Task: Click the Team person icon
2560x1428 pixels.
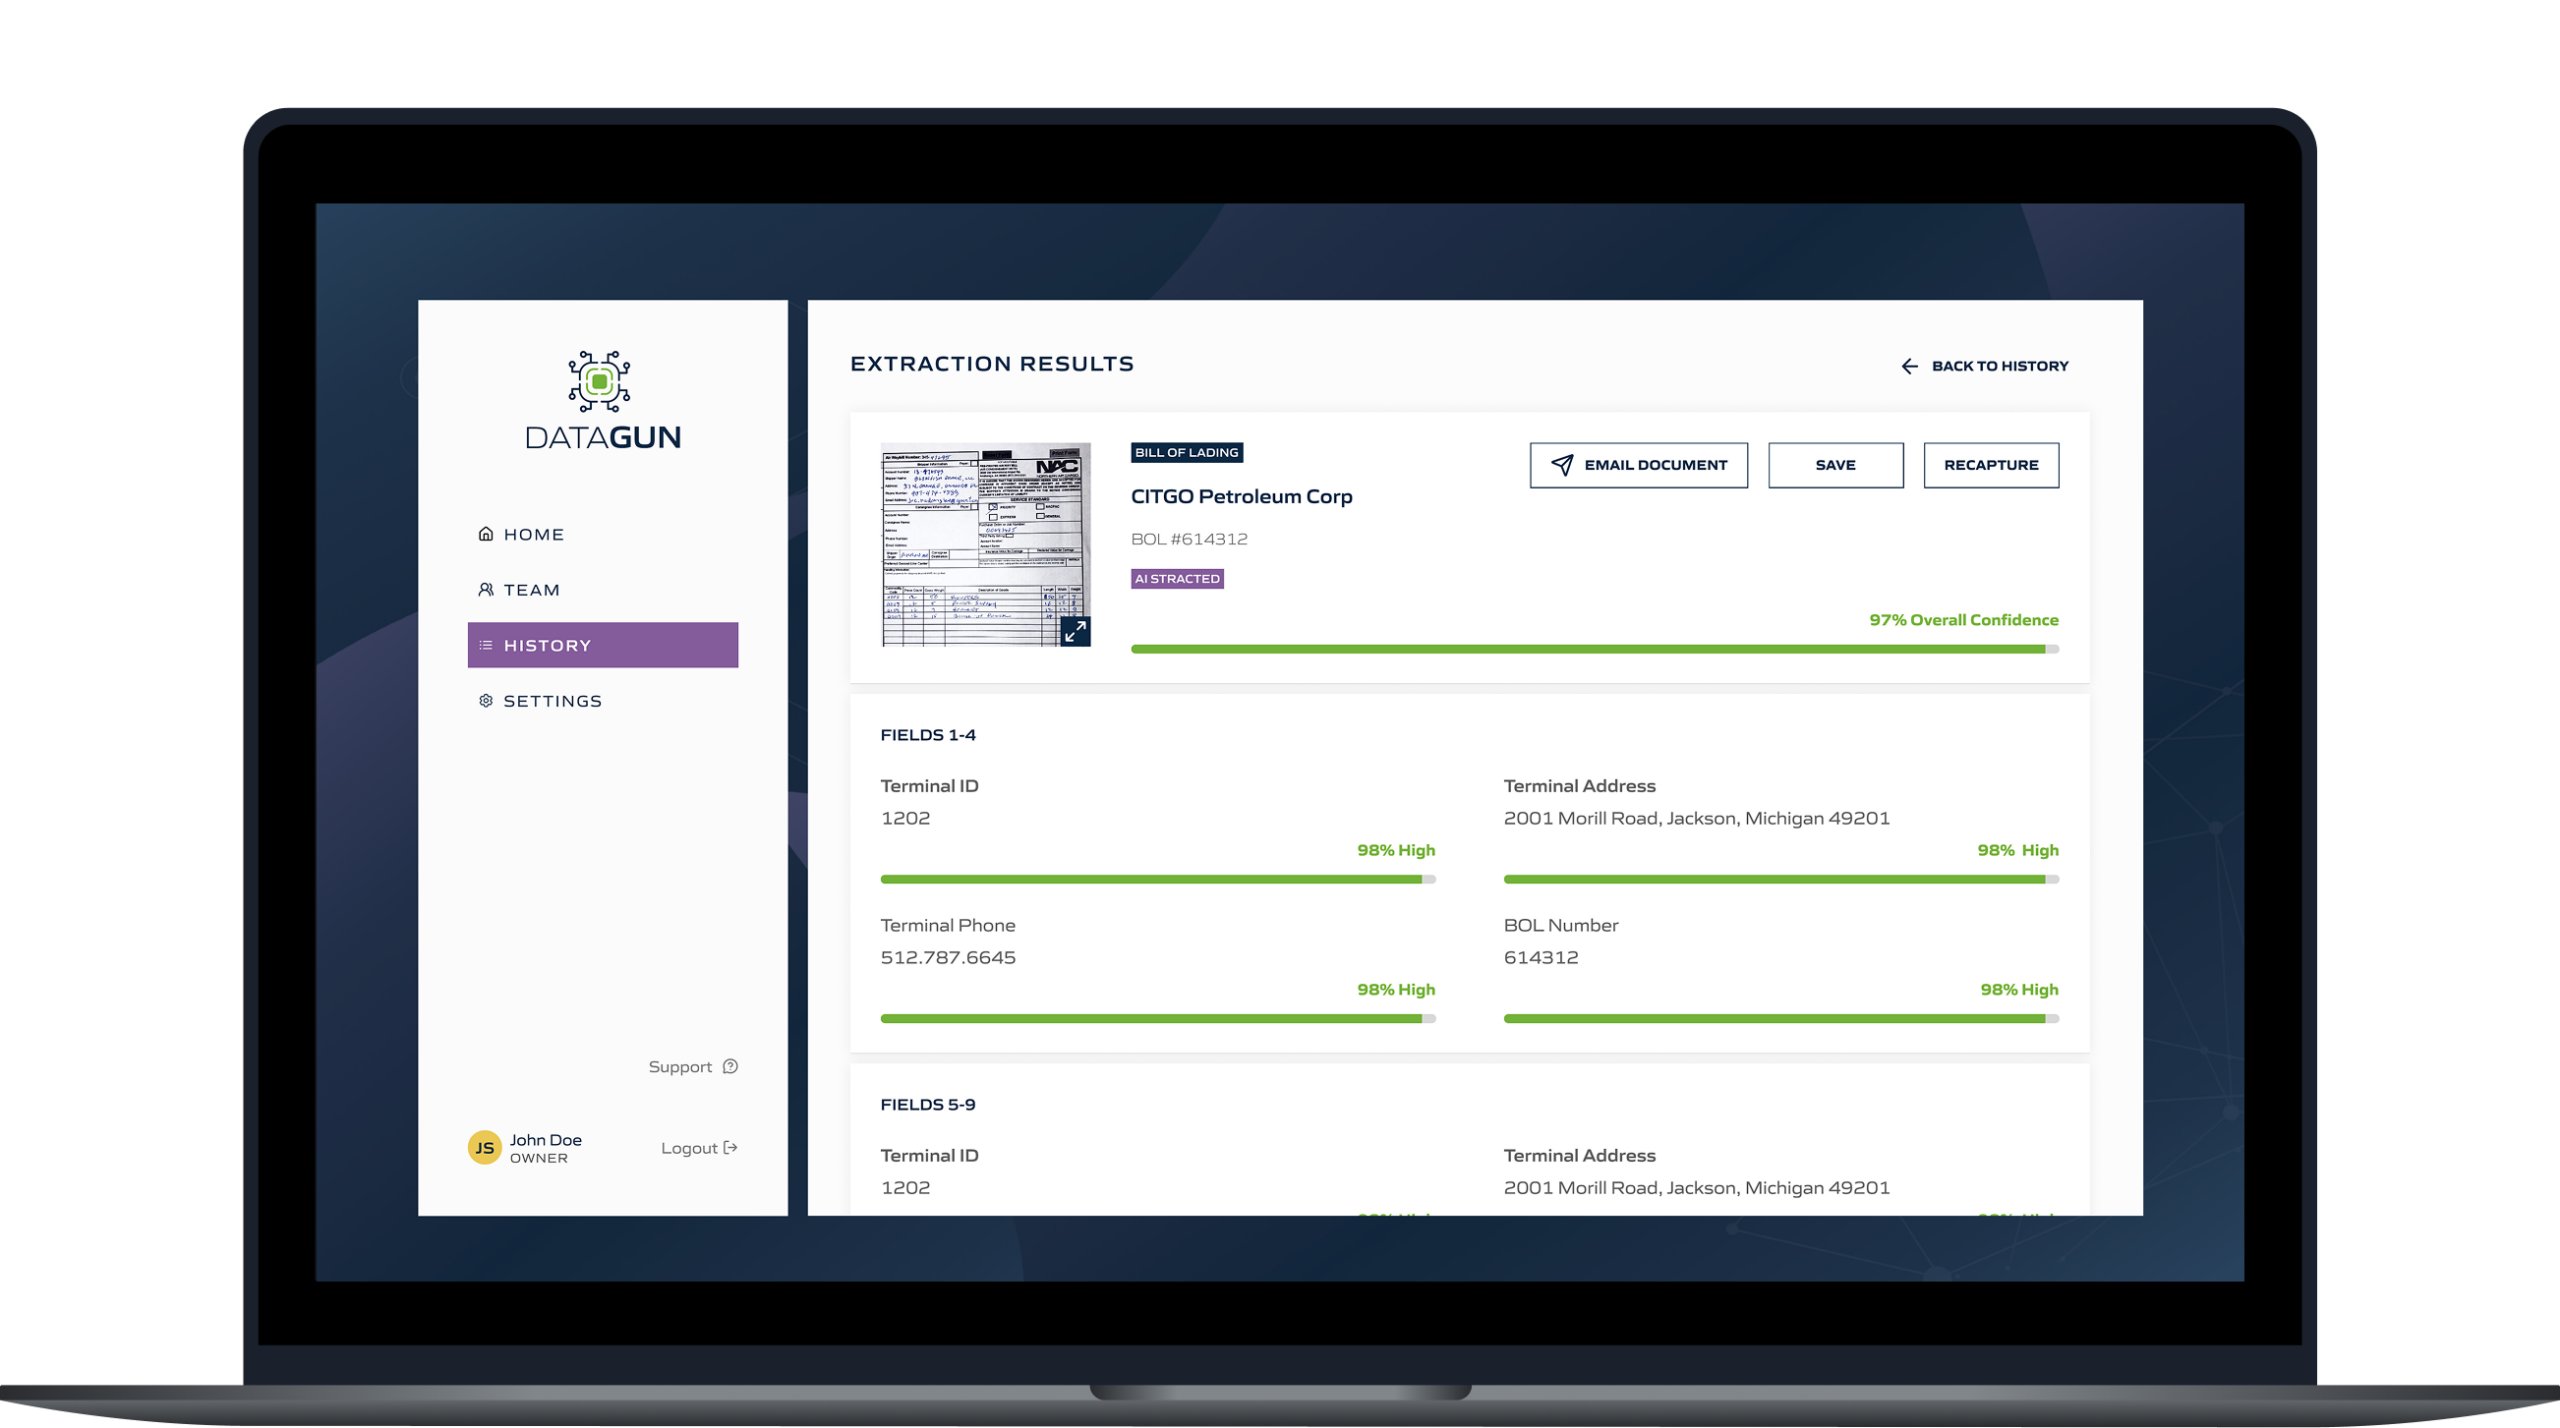Action: click(486, 590)
